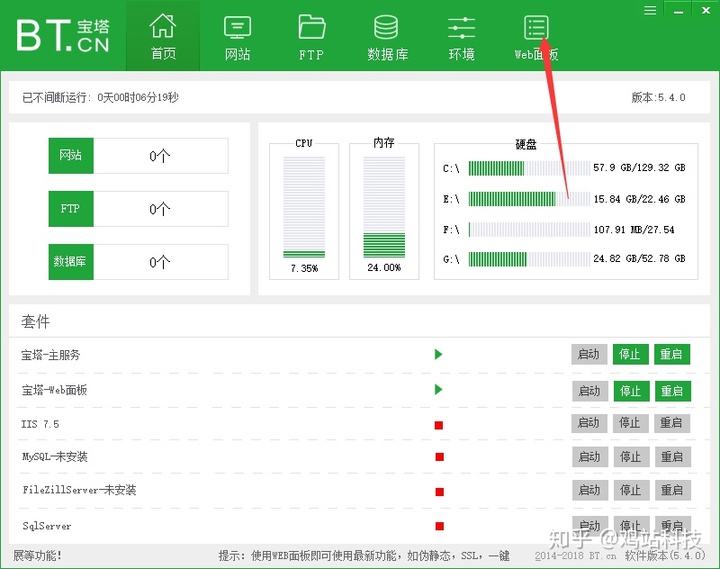Open the 首页 home tab icon
This screenshot has height=569, width=720.
163,26
